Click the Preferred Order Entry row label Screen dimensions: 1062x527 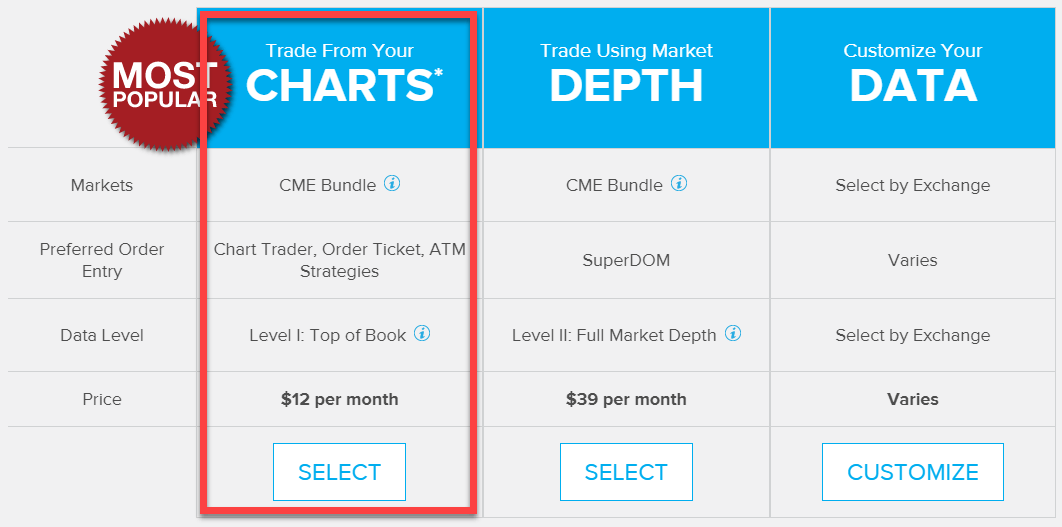point(102,260)
